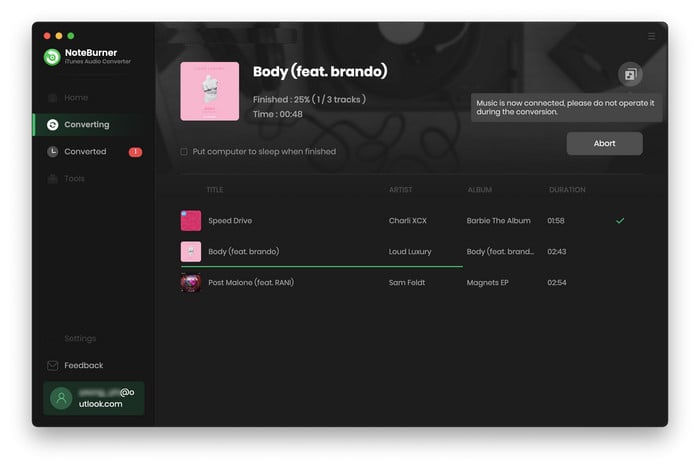Click the Feedback envelope icon
The height and width of the screenshot is (469, 700).
click(x=53, y=366)
